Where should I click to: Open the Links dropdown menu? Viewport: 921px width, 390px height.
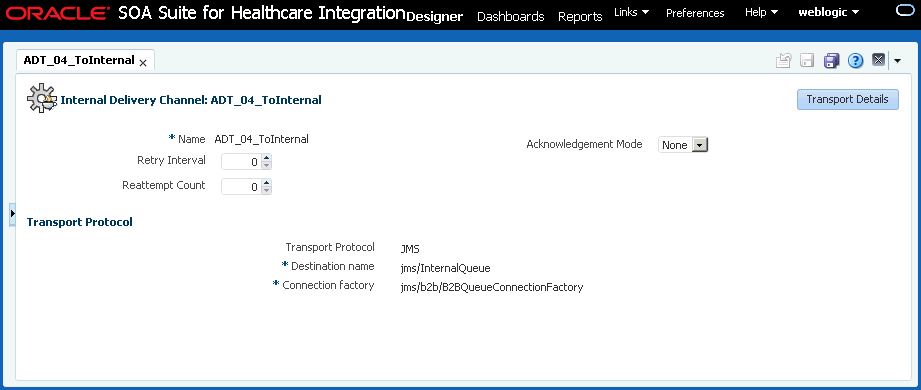(x=631, y=12)
